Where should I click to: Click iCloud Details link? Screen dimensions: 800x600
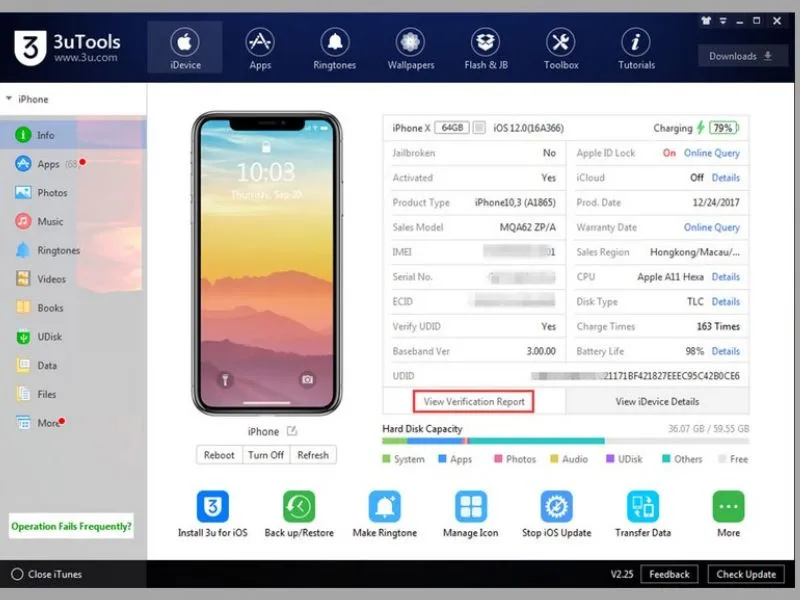(726, 178)
